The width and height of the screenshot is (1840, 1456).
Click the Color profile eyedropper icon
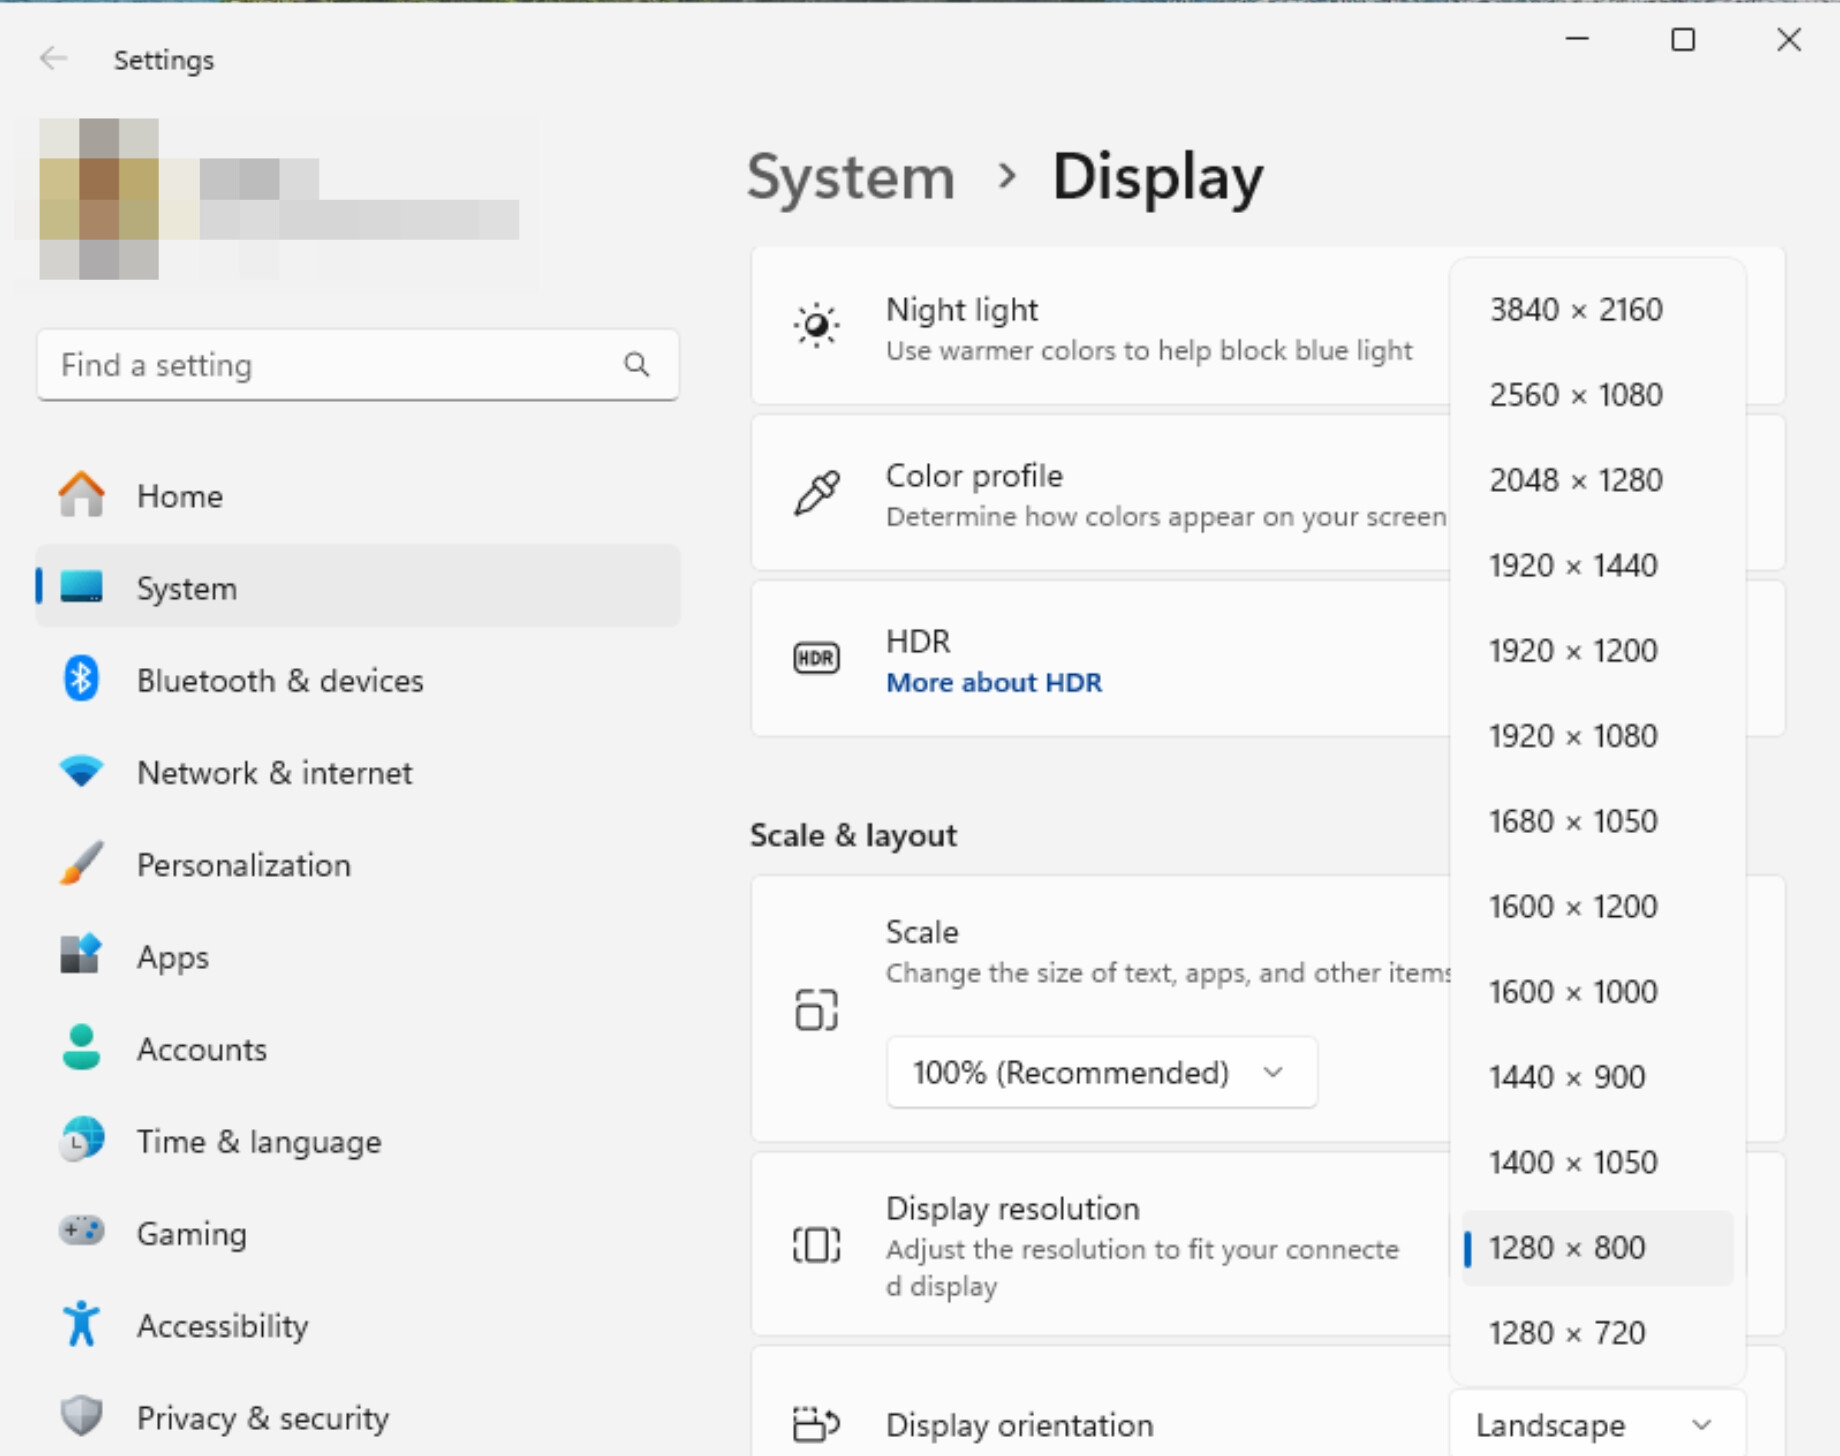point(816,492)
